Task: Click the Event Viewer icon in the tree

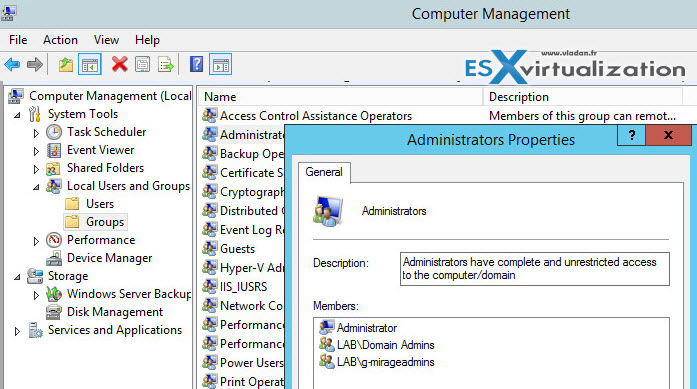Action: (x=54, y=150)
